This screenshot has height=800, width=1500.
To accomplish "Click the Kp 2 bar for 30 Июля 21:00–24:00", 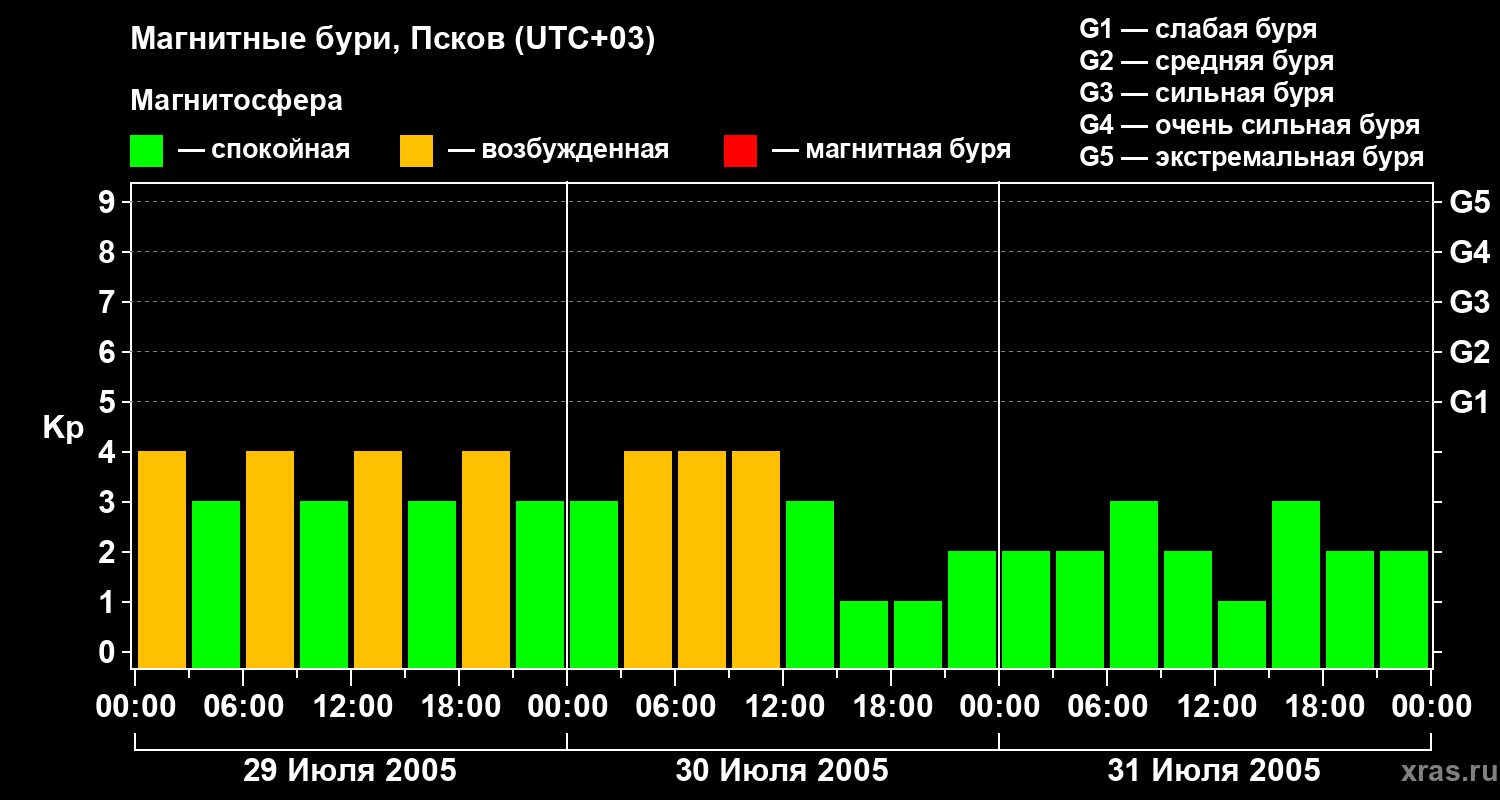I will pos(972,609).
